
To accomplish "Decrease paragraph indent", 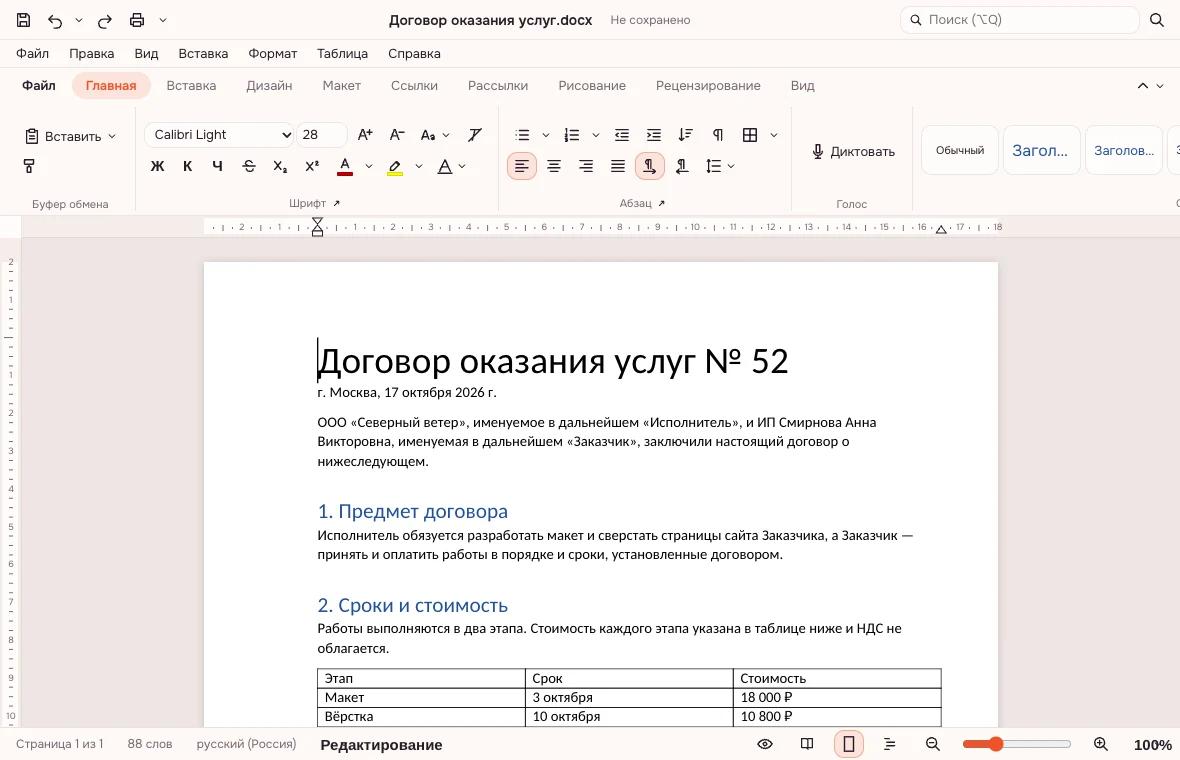I will pos(622,135).
